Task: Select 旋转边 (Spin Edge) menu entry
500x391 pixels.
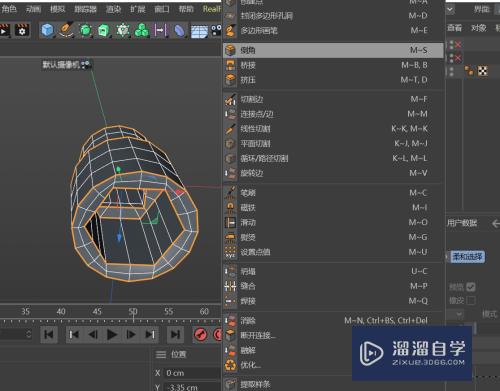Action: click(x=333, y=173)
